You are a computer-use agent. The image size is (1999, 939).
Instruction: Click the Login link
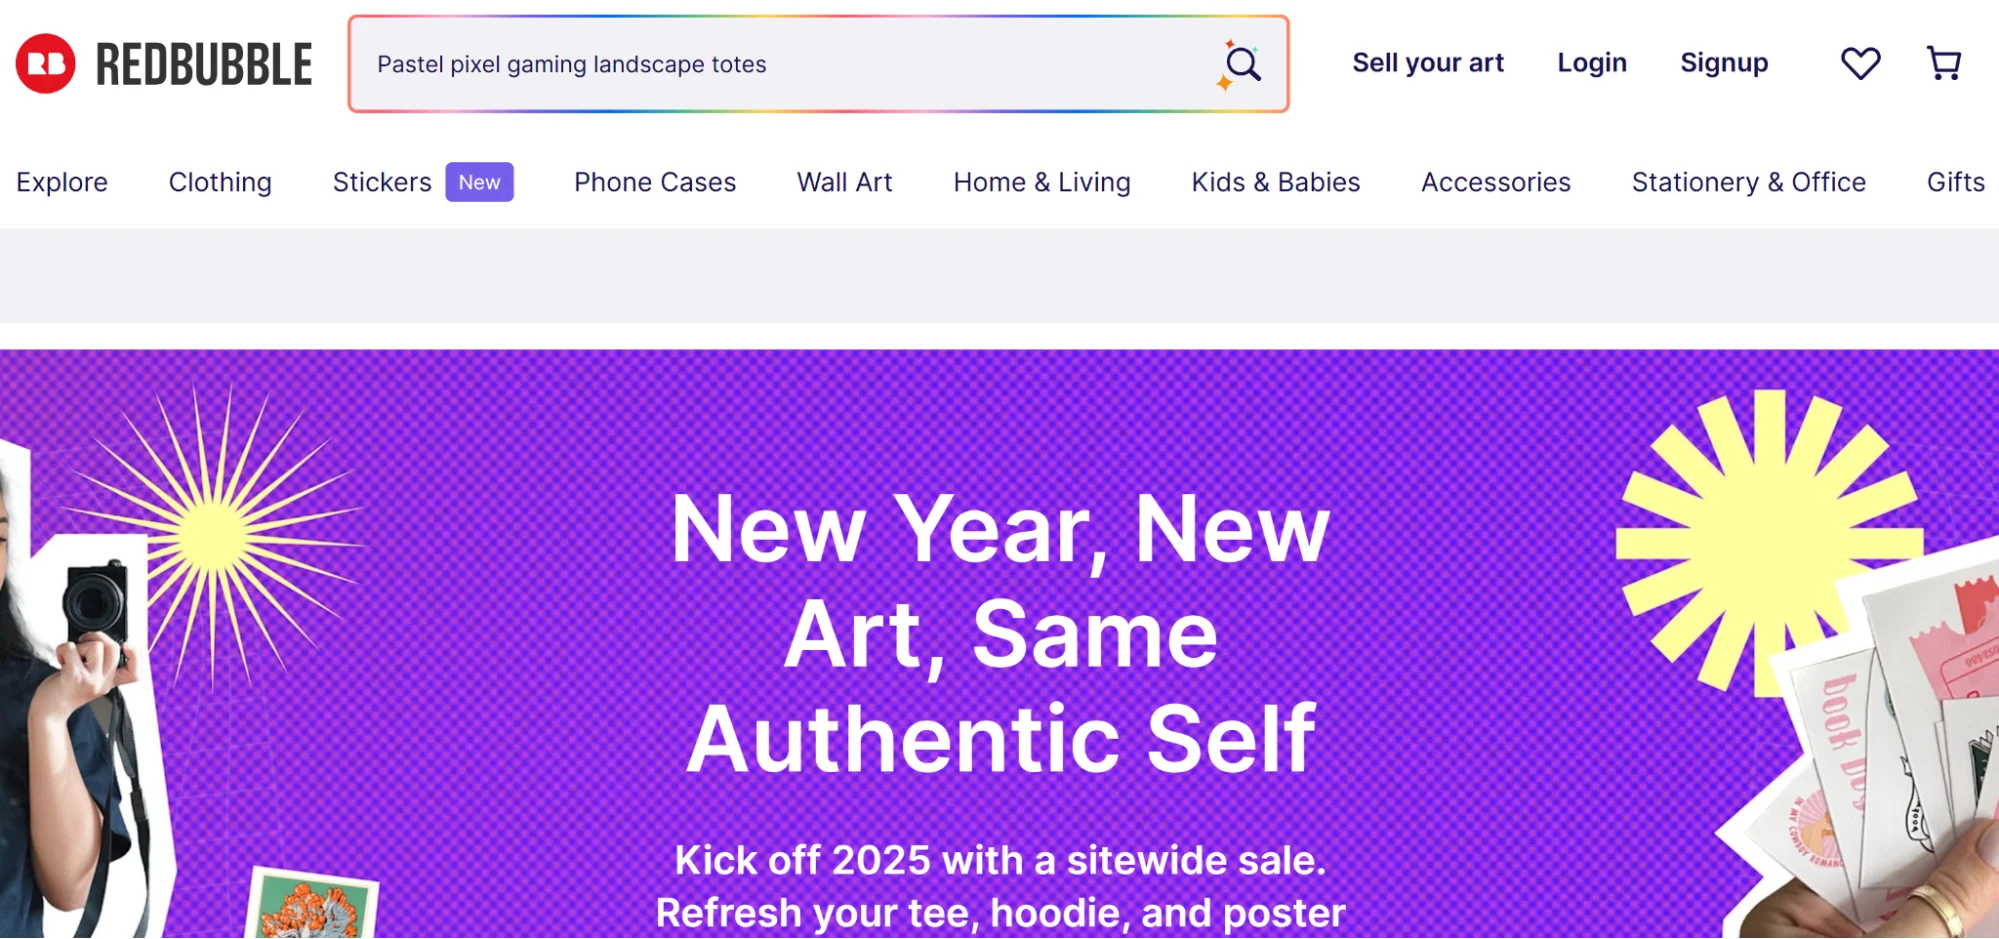pos(1591,62)
